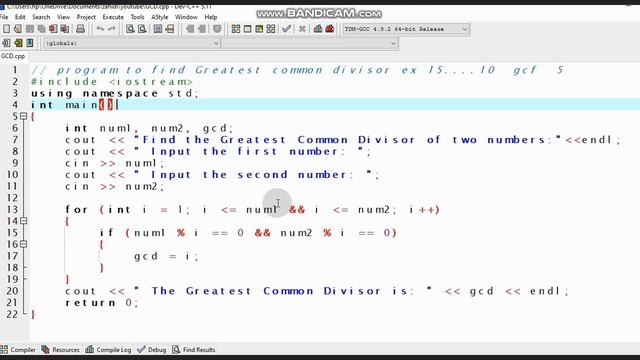Collapse the for loop fold at line 14

pyautogui.click(x=24, y=221)
